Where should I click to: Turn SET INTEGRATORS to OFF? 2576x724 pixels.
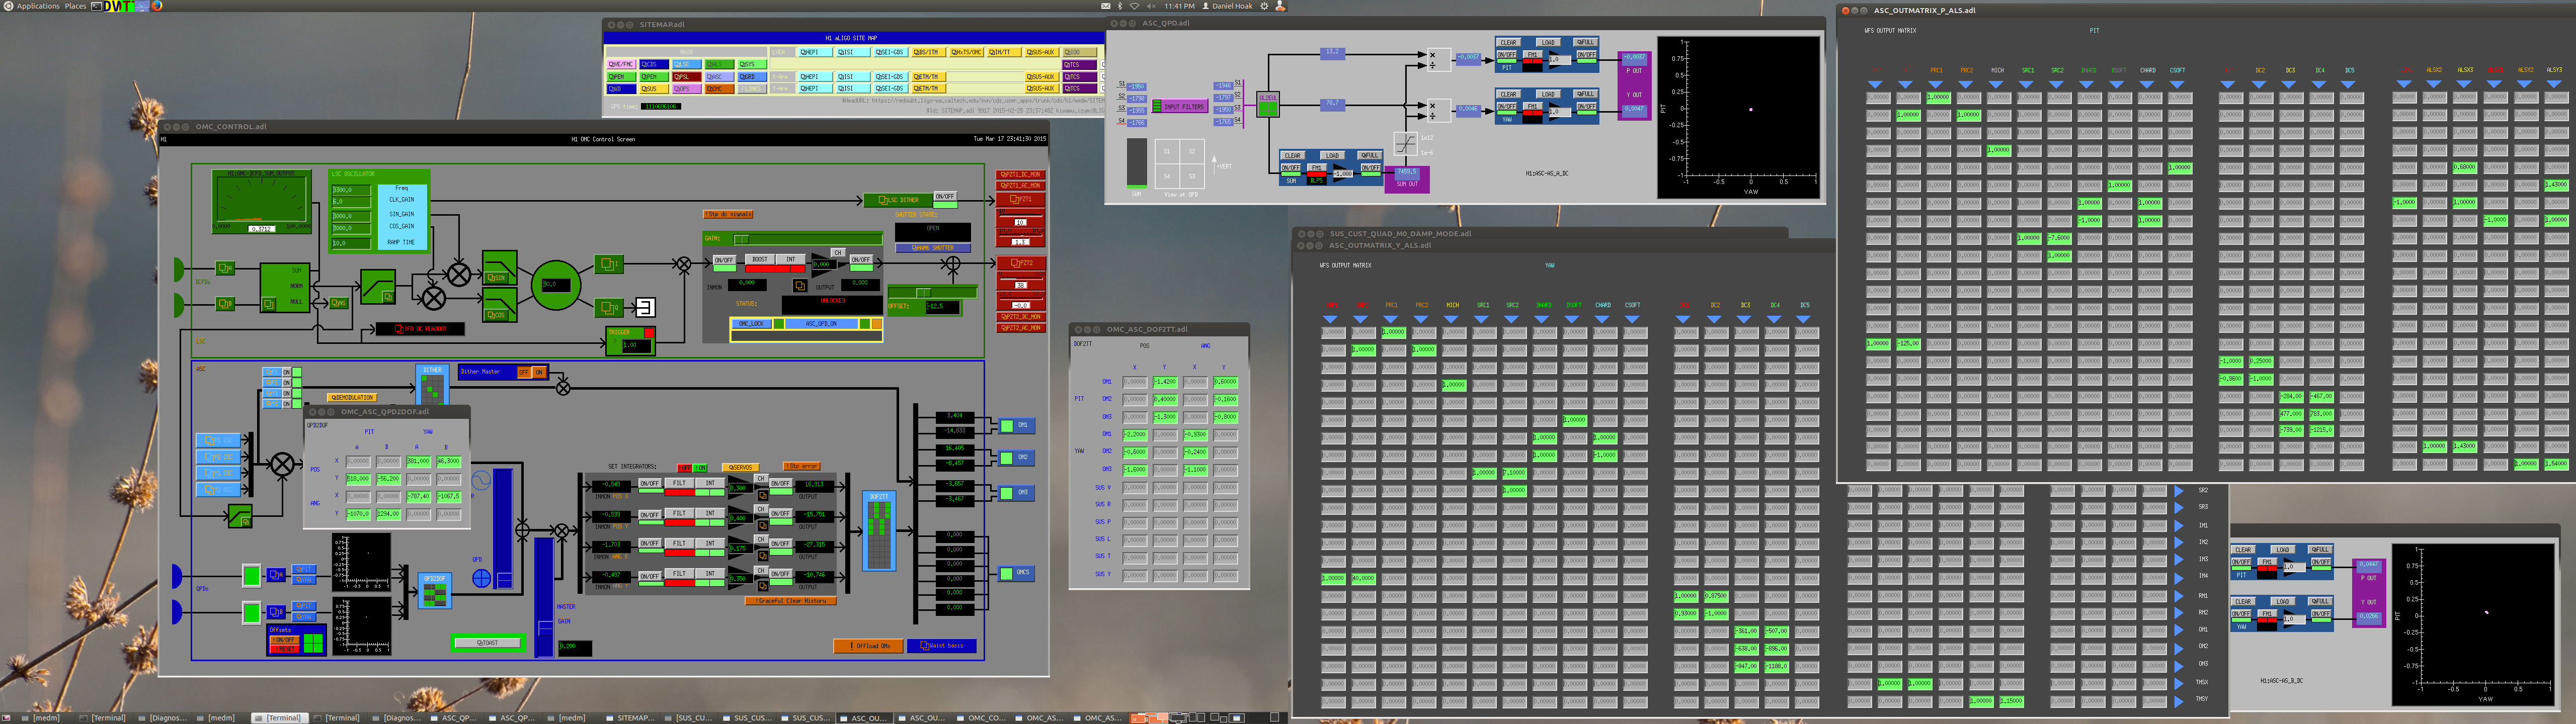684,467
